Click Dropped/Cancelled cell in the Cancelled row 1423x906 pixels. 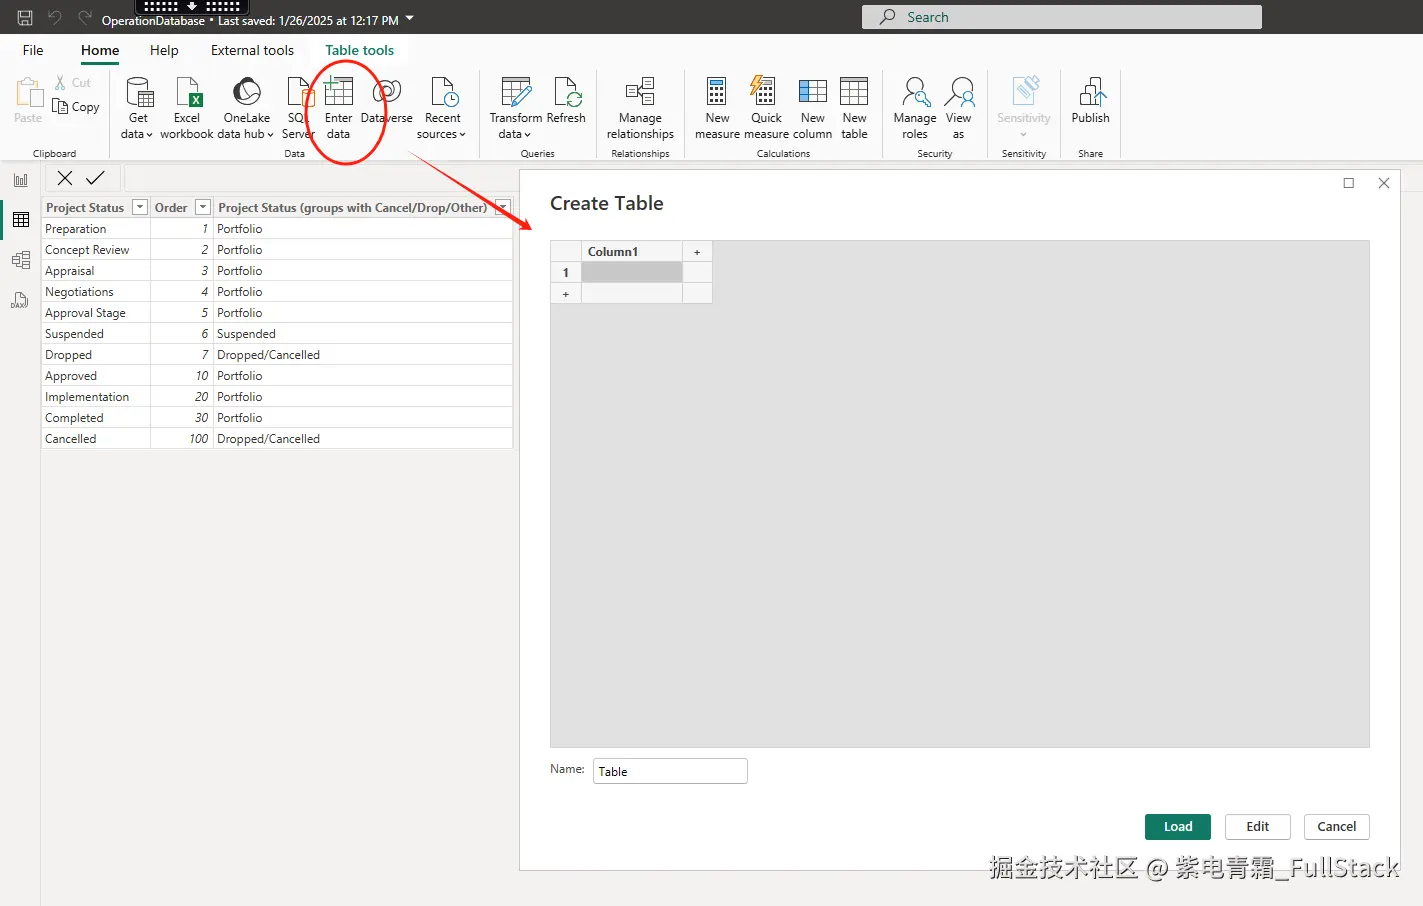[363, 439]
